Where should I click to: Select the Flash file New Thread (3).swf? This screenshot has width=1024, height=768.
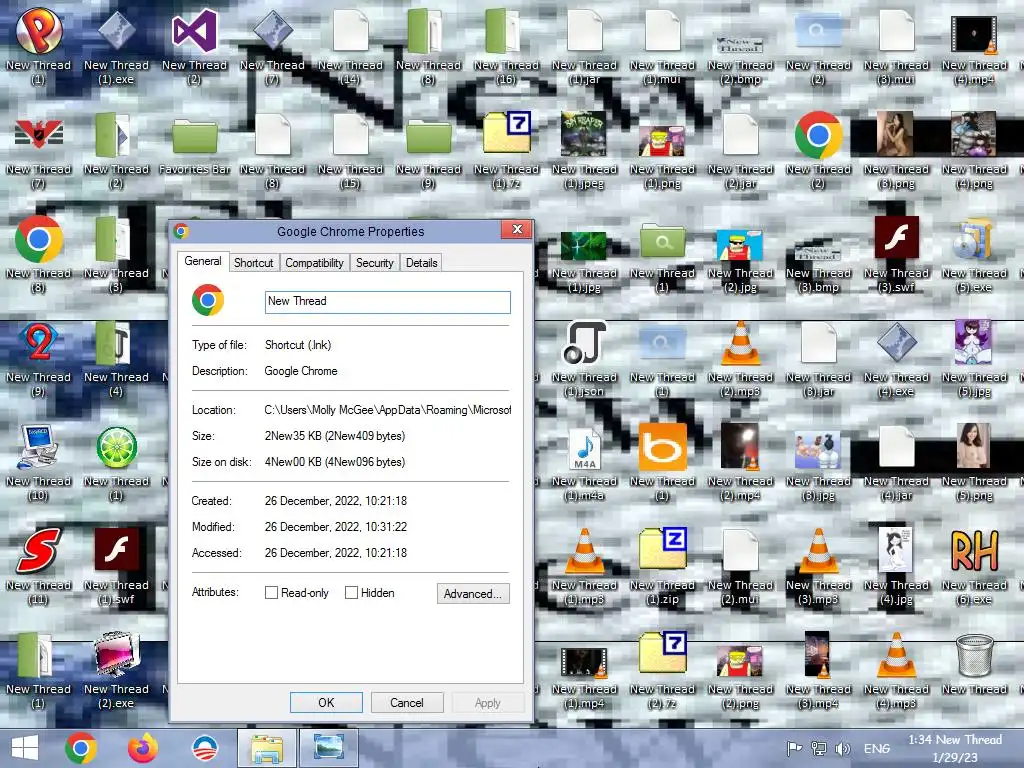point(896,253)
